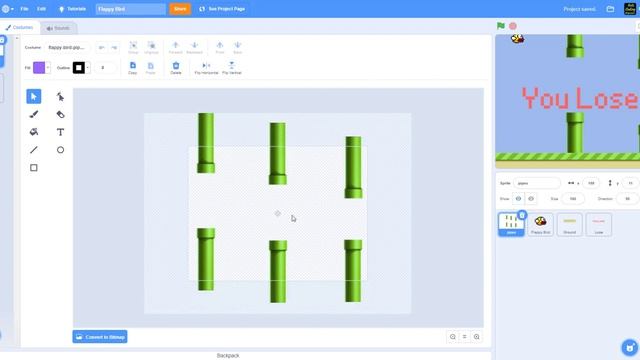
Task: Activate the Text tool
Action: pos(60,132)
